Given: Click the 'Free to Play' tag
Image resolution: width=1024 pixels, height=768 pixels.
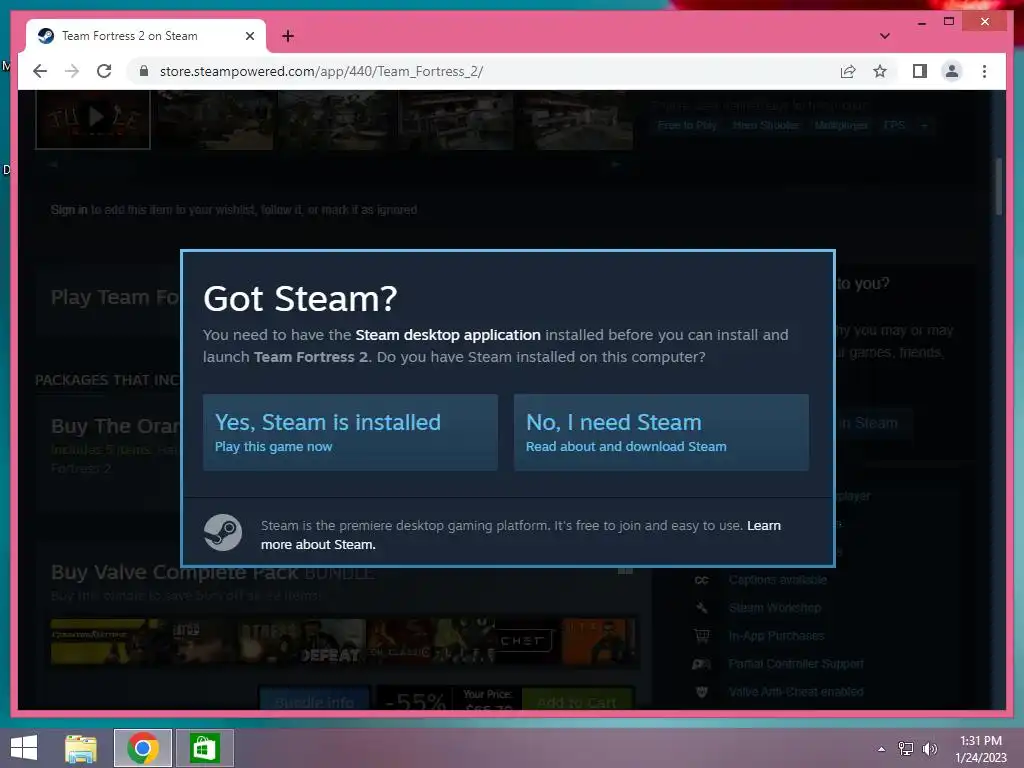Looking at the screenshot, I should click(x=687, y=125).
